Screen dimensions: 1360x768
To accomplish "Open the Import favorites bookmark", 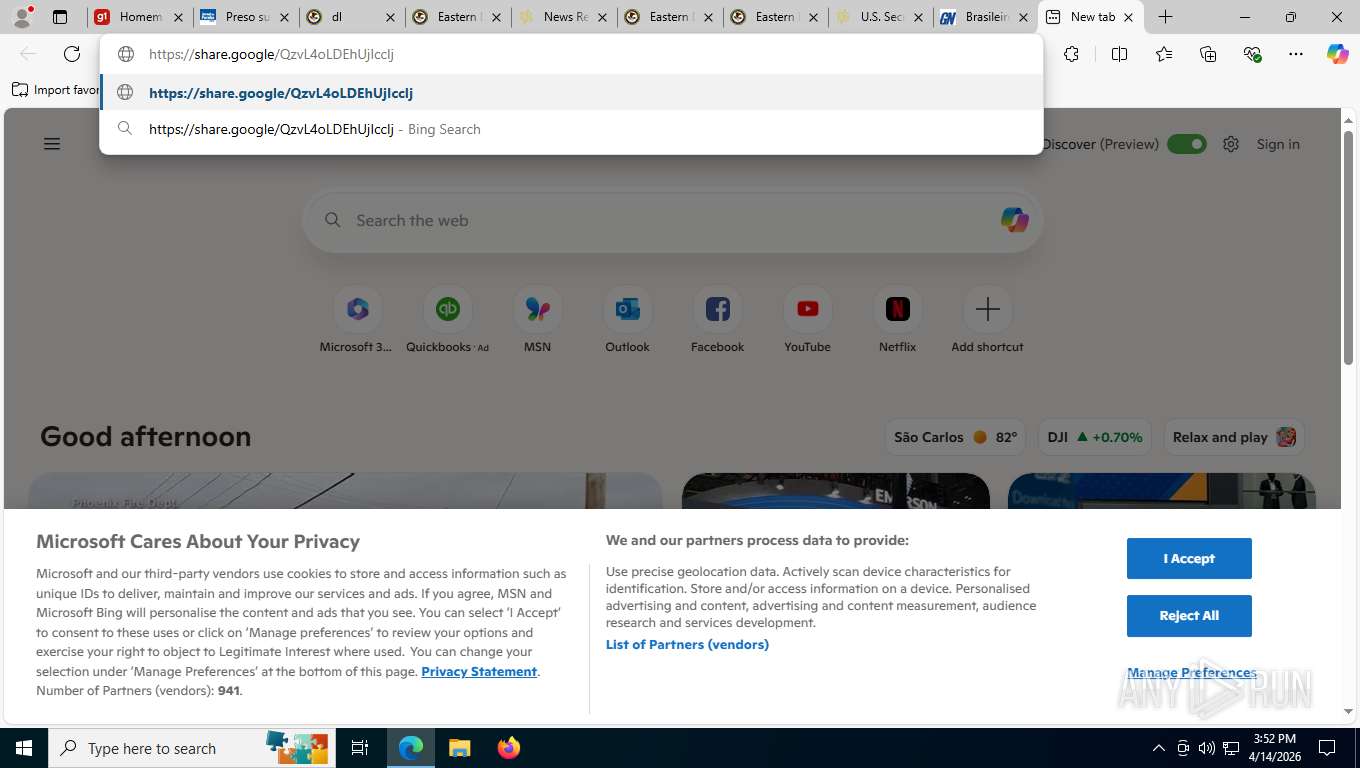I will 56,90.
